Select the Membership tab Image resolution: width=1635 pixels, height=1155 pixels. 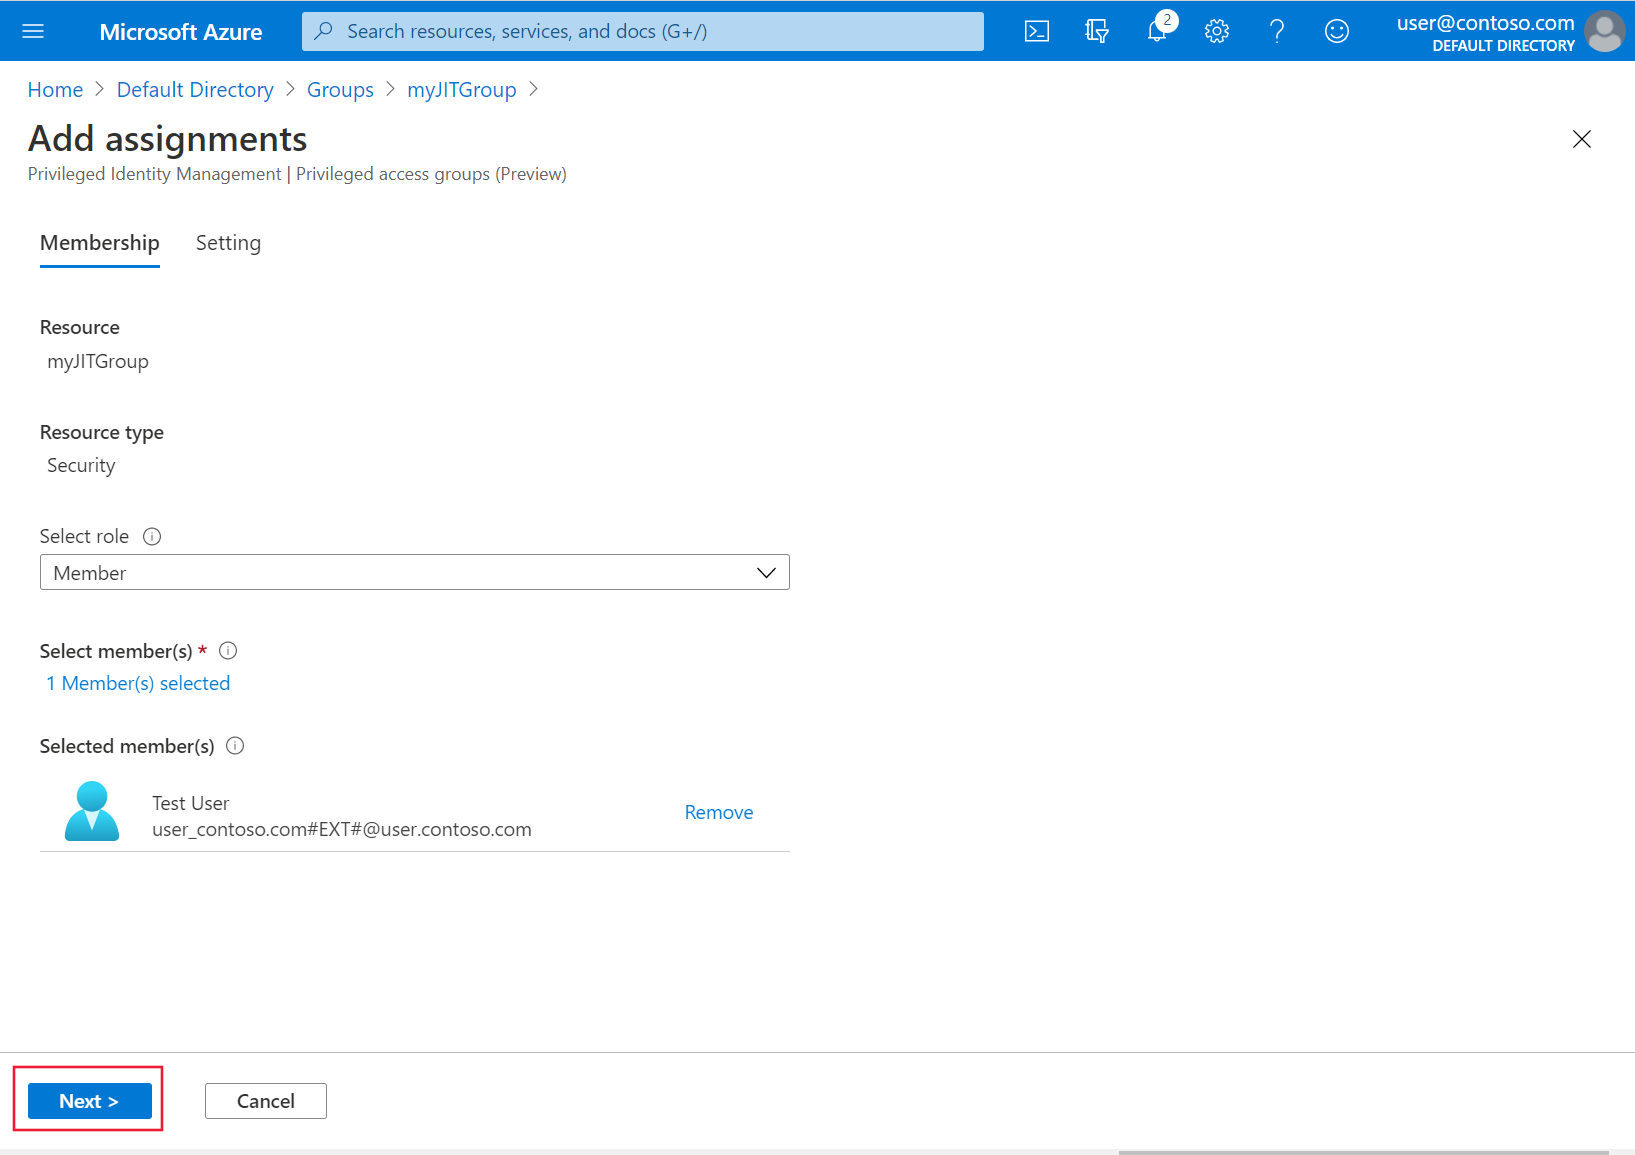point(99,243)
